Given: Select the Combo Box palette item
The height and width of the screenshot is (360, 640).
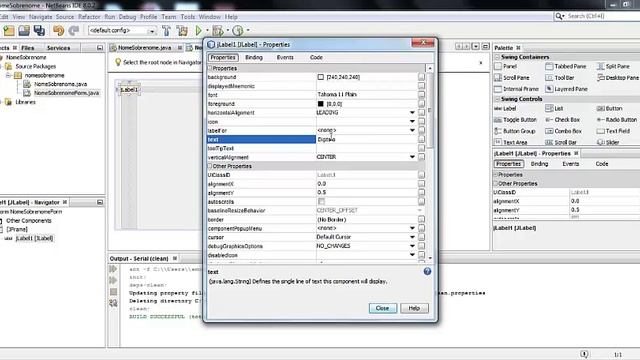Looking at the screenshot, I should tap(563, 131).
